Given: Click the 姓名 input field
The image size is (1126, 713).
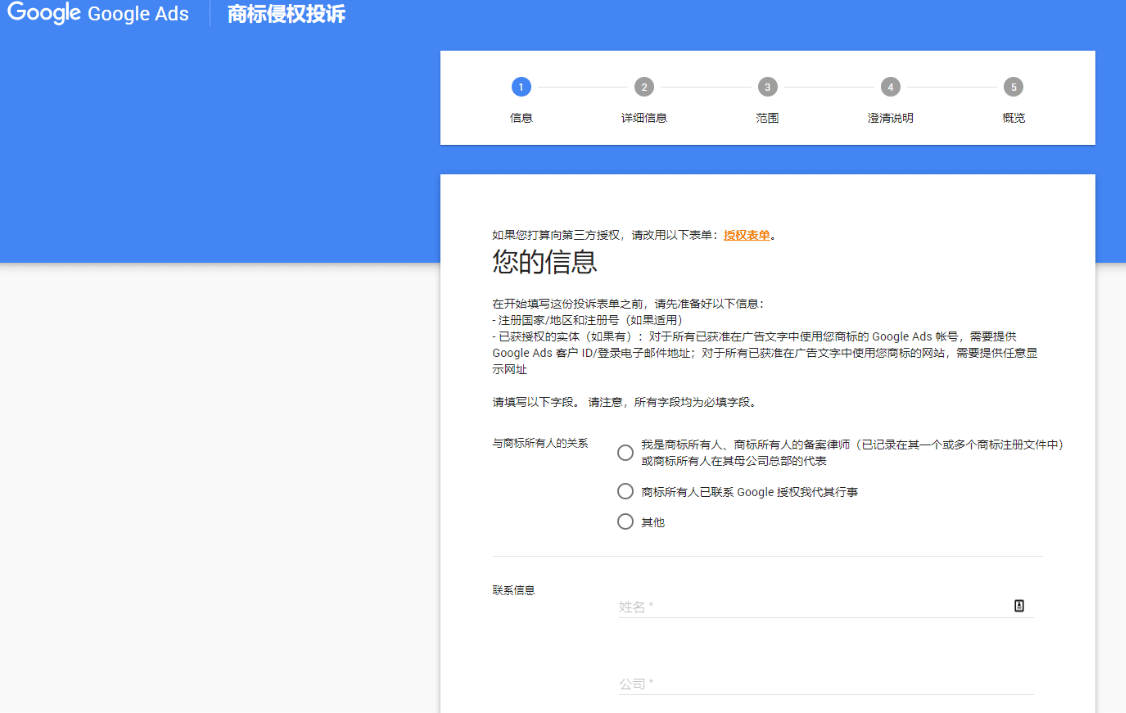Looking at the screenshot, I should click(x=826, y=607).
